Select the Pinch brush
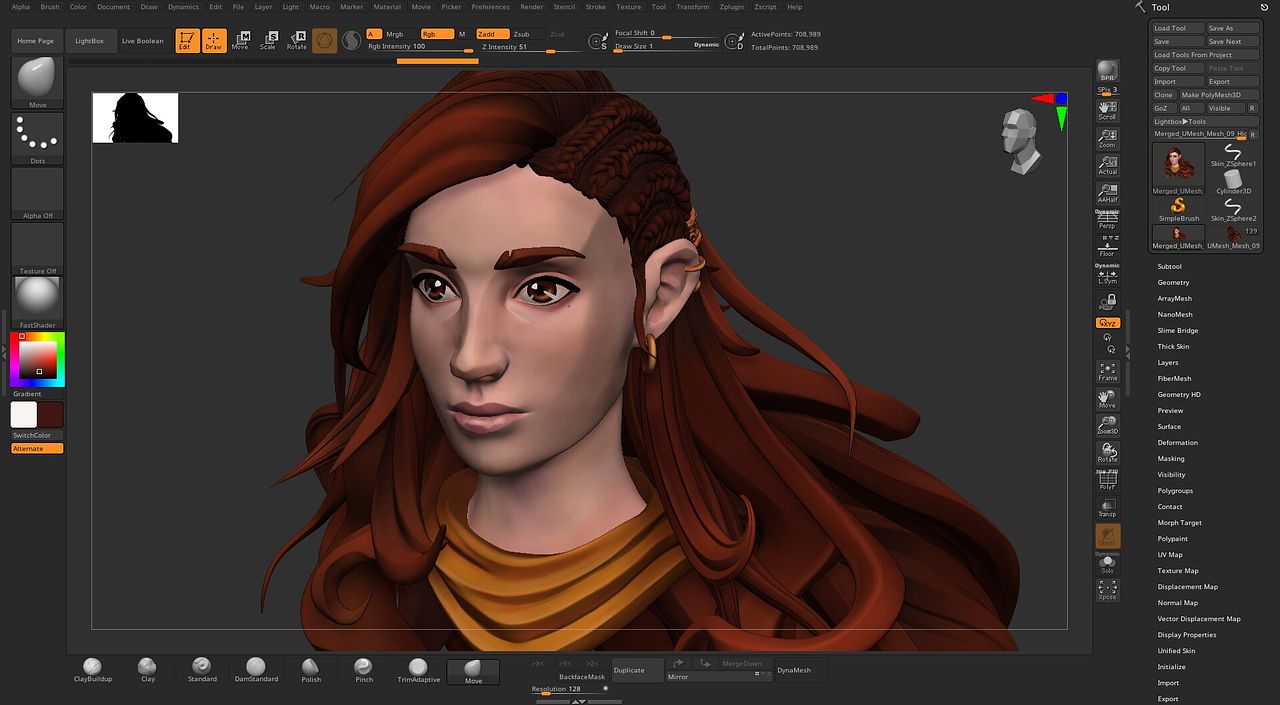Viewport: 1280px width, 705px height. point(364,670)
